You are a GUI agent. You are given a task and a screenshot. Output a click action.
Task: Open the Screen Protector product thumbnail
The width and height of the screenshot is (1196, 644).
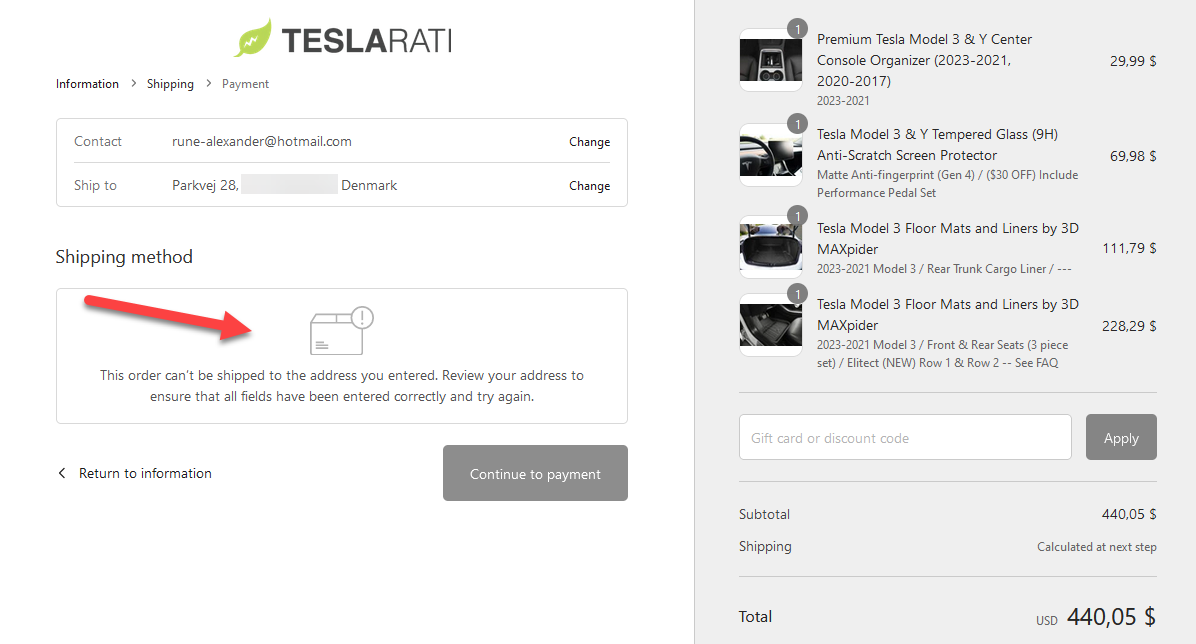[770, 155]
